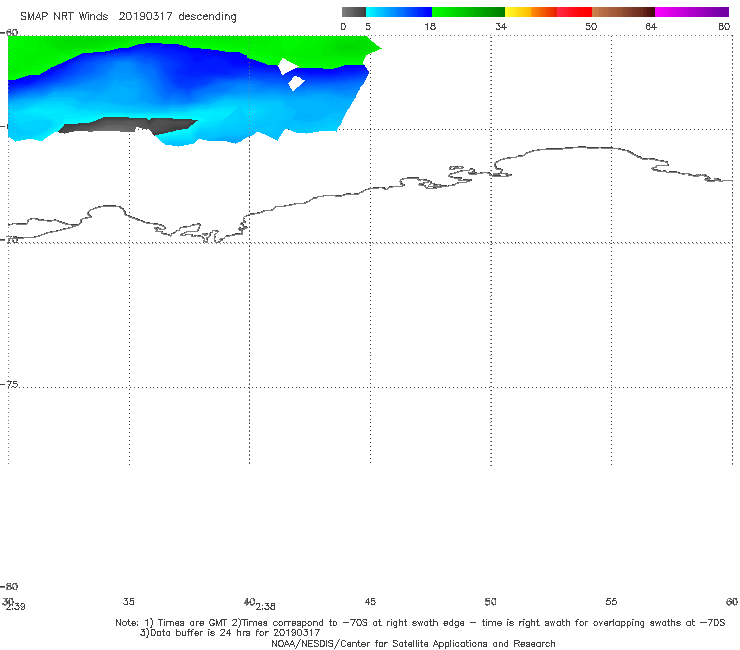Click the swath time "2:38" near longitude 40
Screen dimensions: 740x650
pyautogui.click(x=266, y=607)
